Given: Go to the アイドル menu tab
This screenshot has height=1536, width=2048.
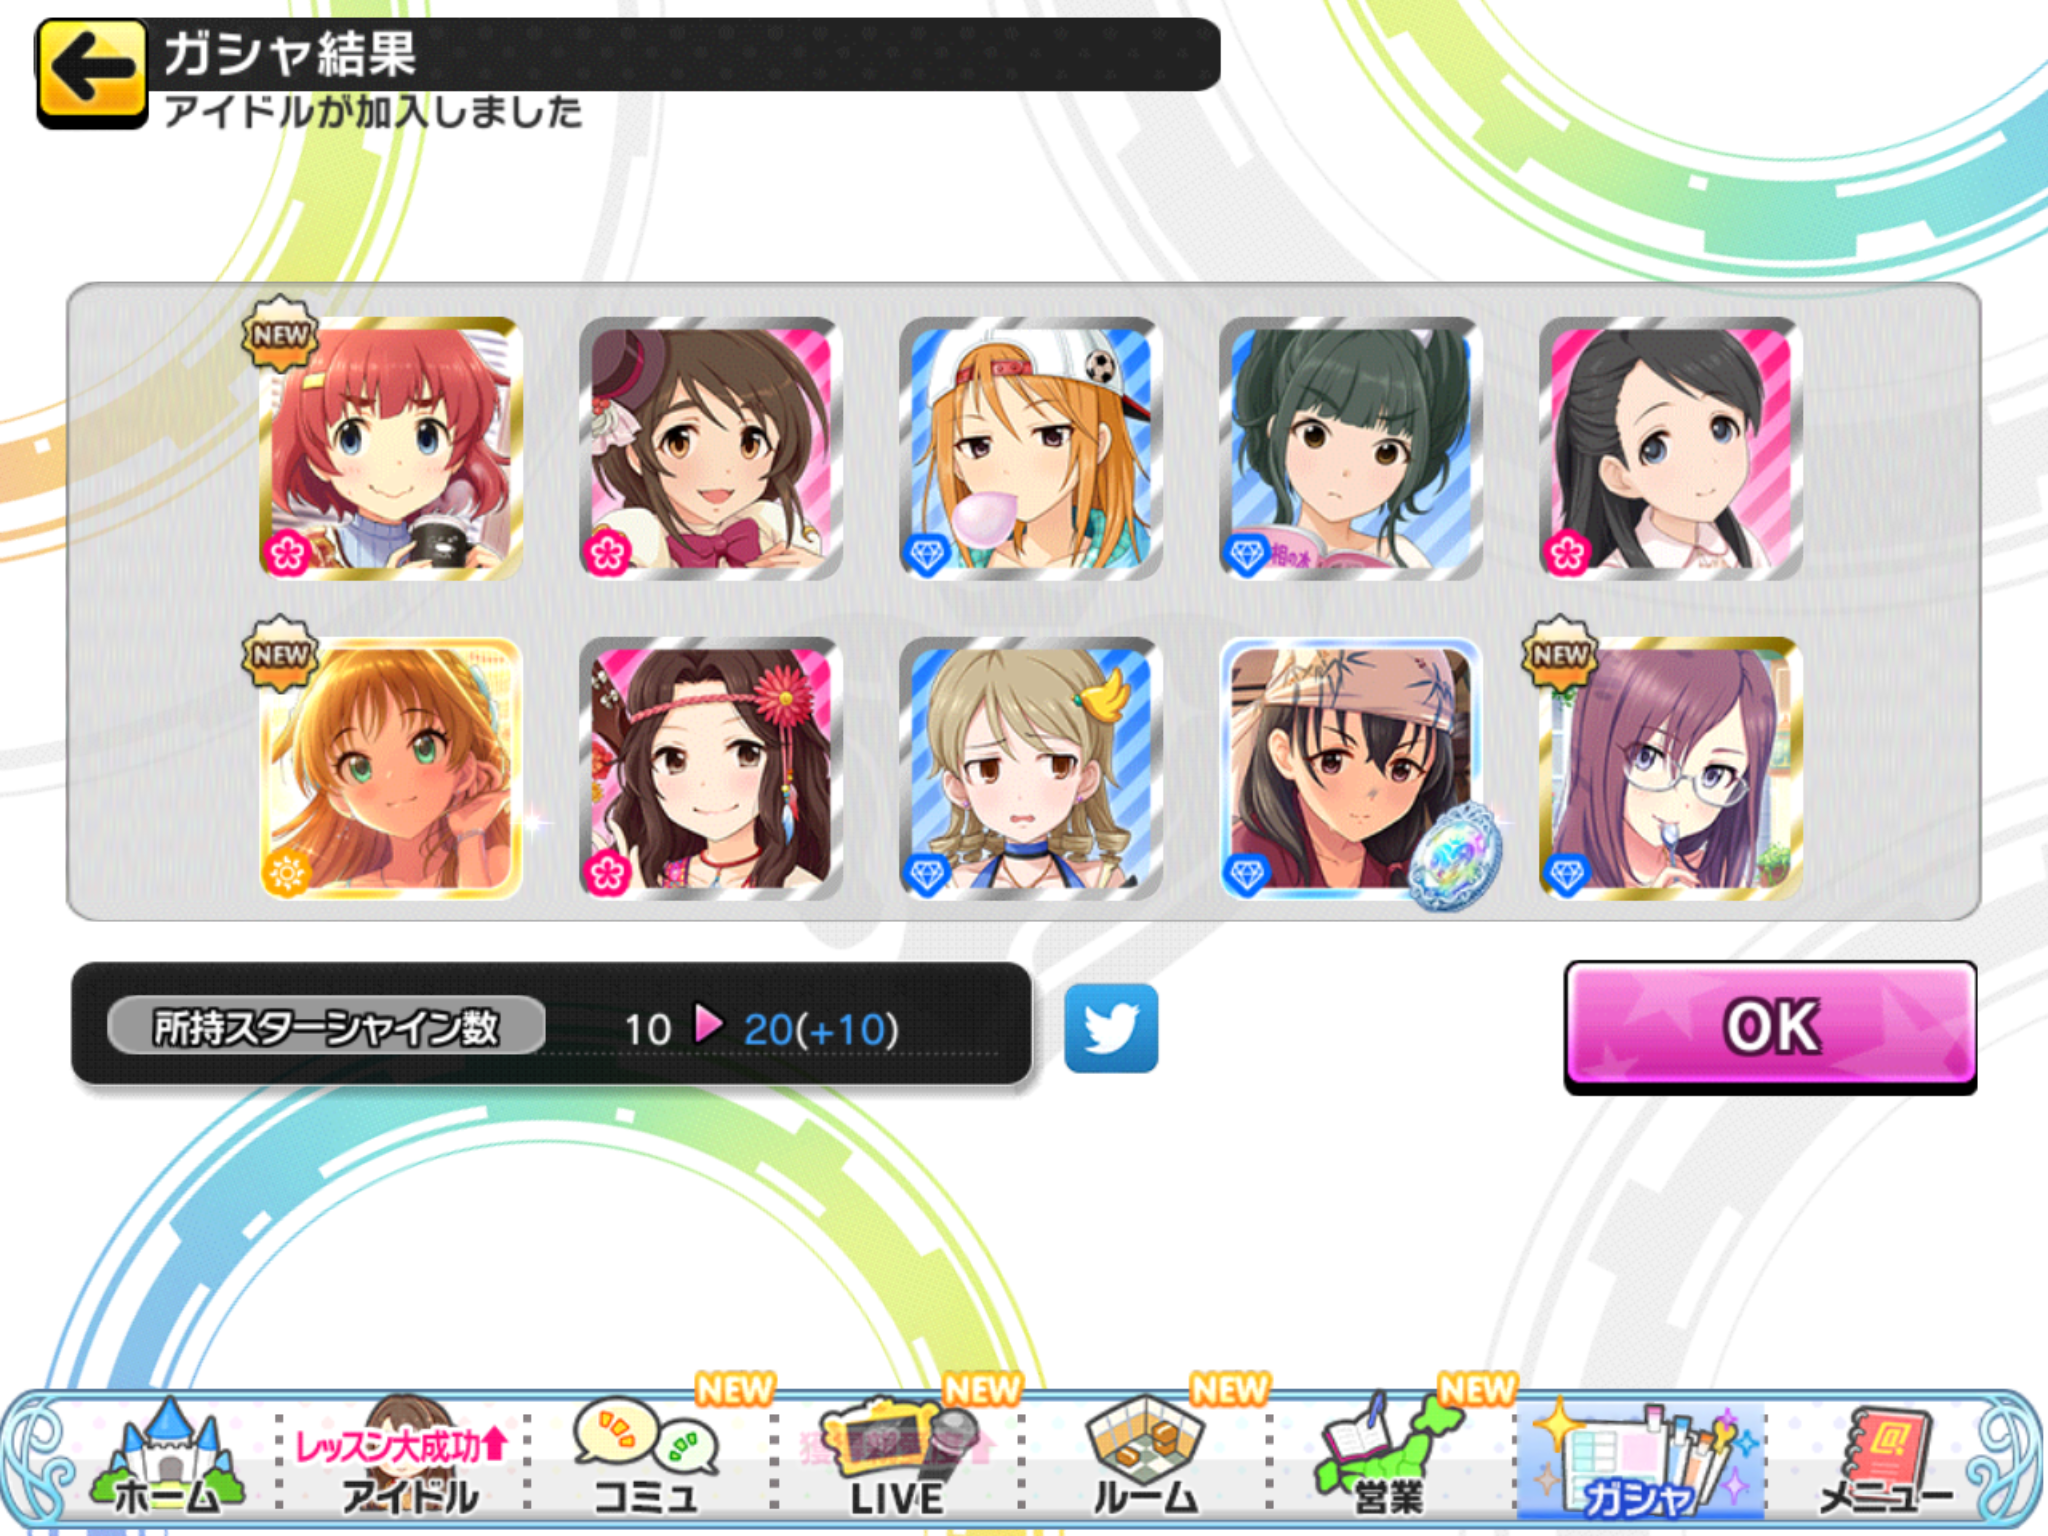Looking at the screenshot, I should click(x=405, y=1460).
